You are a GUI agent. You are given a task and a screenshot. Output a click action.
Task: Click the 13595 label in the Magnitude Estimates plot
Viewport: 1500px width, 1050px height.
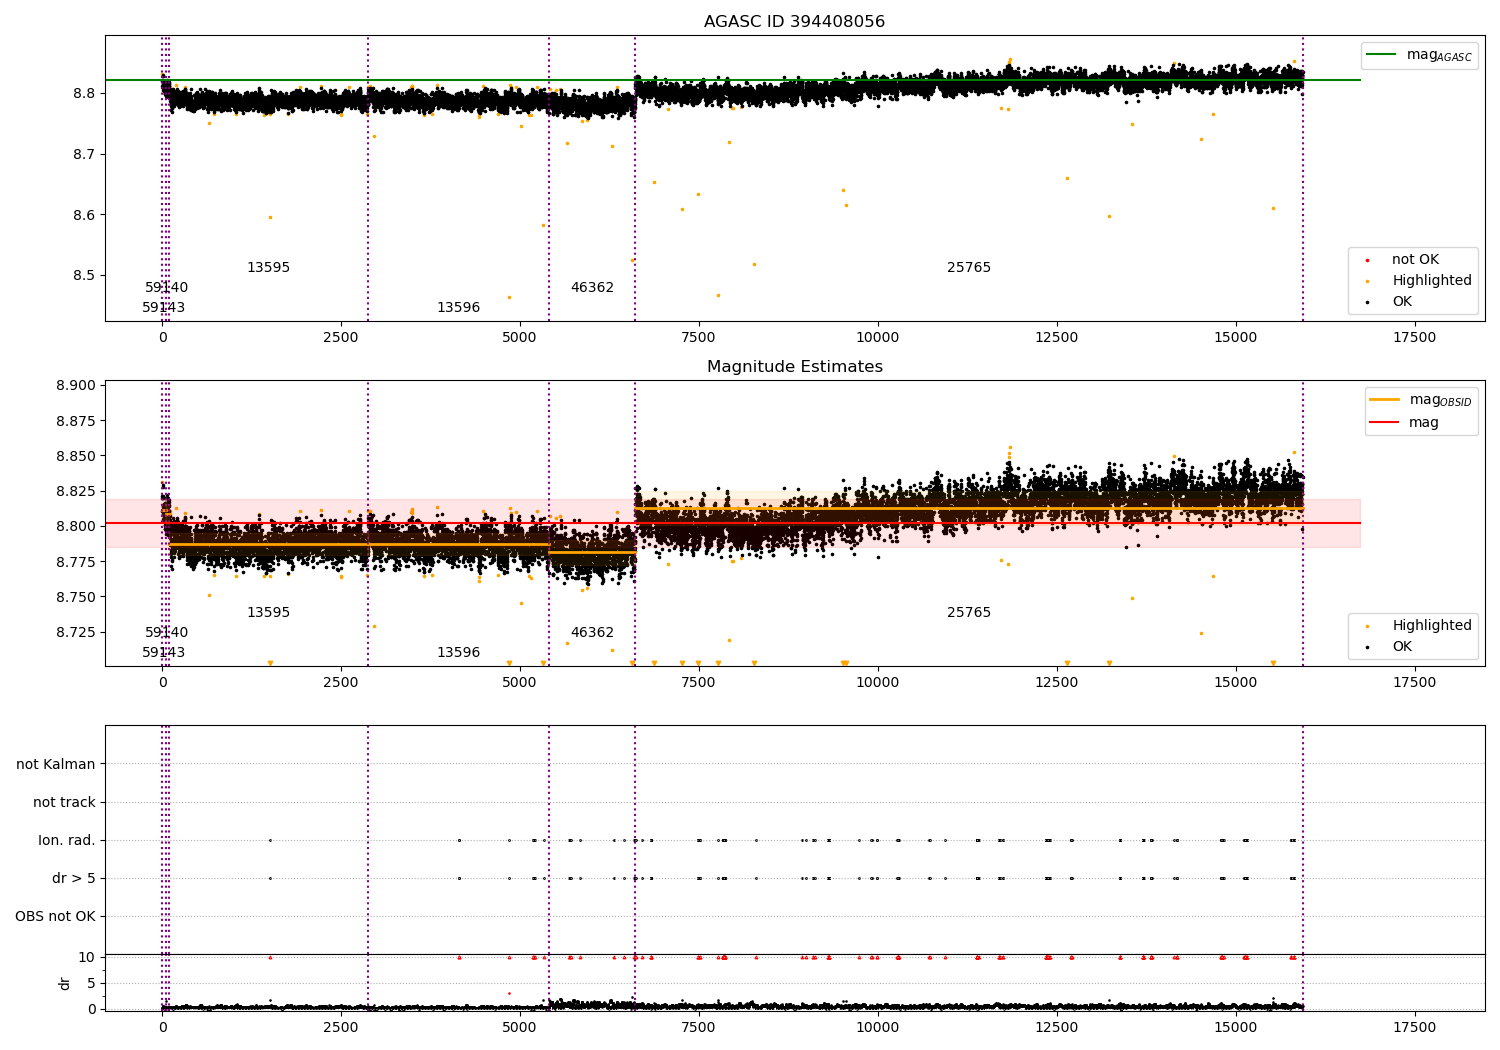[x=268, y=613]
